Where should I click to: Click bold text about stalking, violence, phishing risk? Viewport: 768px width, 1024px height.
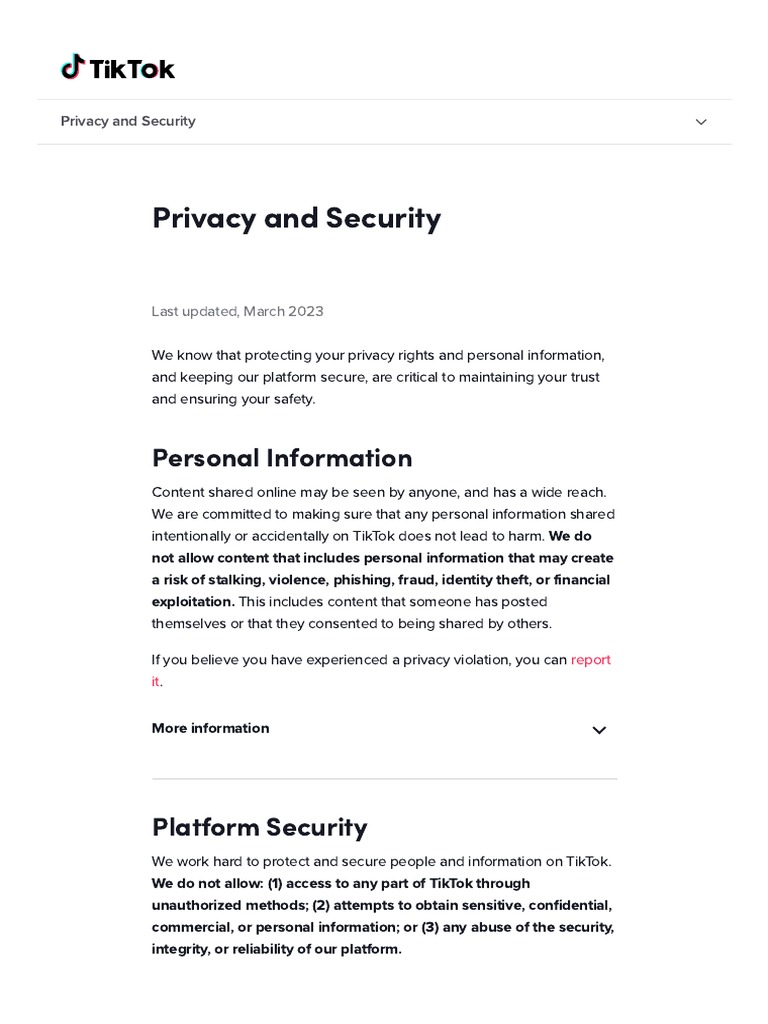pyautogui.click(x=380, y=580)
